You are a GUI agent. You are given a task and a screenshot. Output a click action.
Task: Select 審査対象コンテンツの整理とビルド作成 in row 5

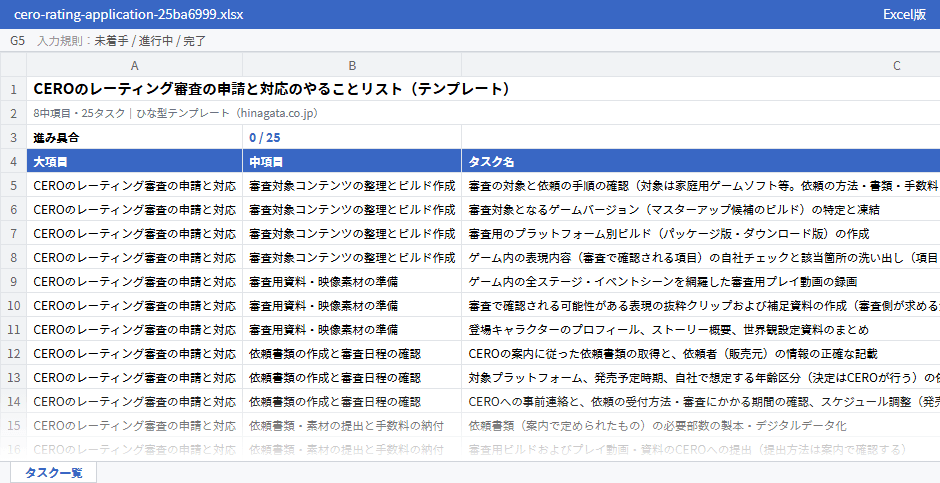click(352, 185)
